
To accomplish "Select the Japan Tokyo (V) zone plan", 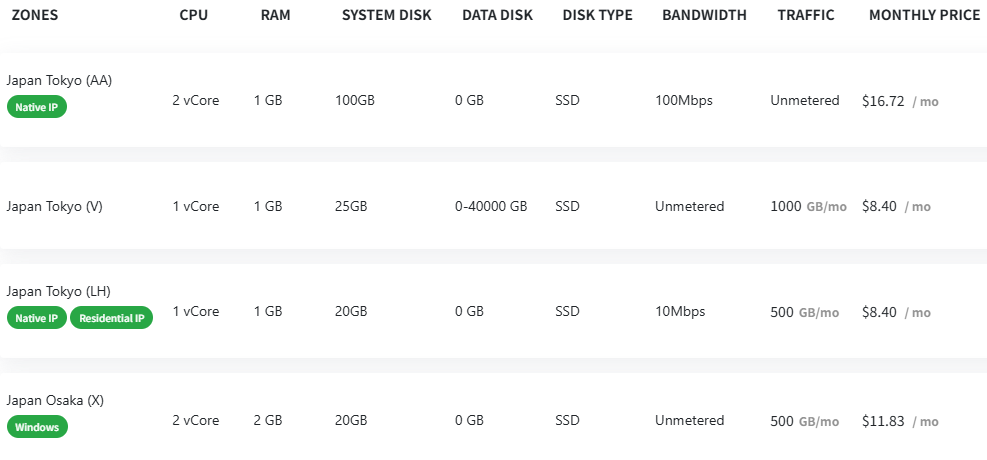I will click(x=54, y=206).
